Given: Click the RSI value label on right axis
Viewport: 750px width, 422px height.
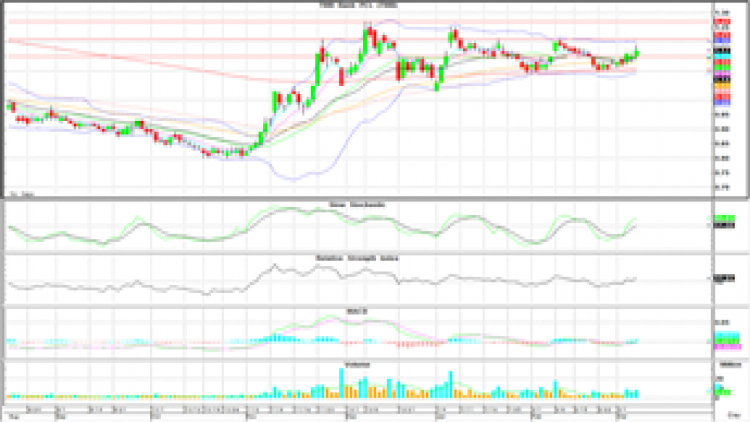Looking at the screenshot, I should [721, 280].
